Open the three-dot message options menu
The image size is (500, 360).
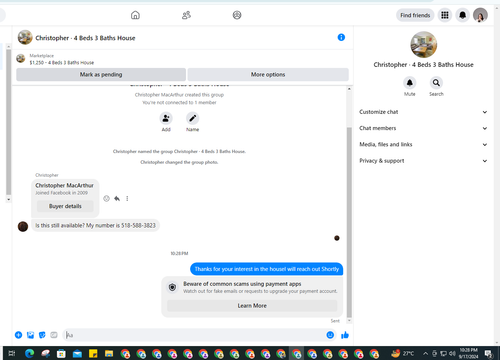point(127,199)
